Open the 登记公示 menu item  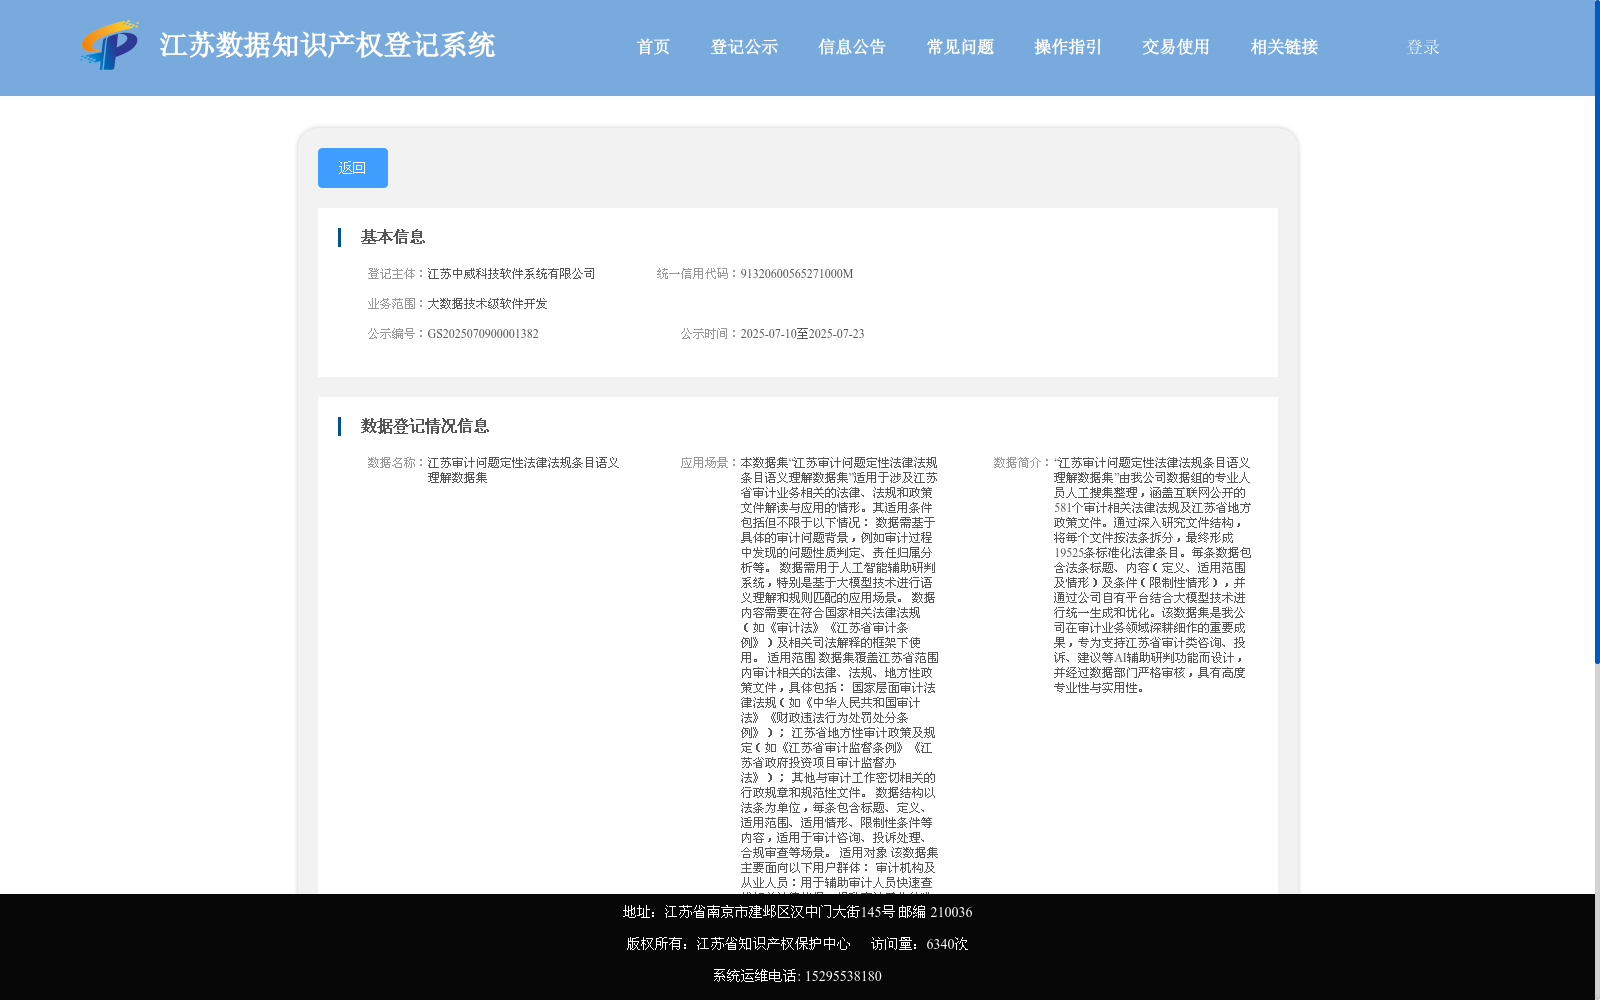click(744, 47)
